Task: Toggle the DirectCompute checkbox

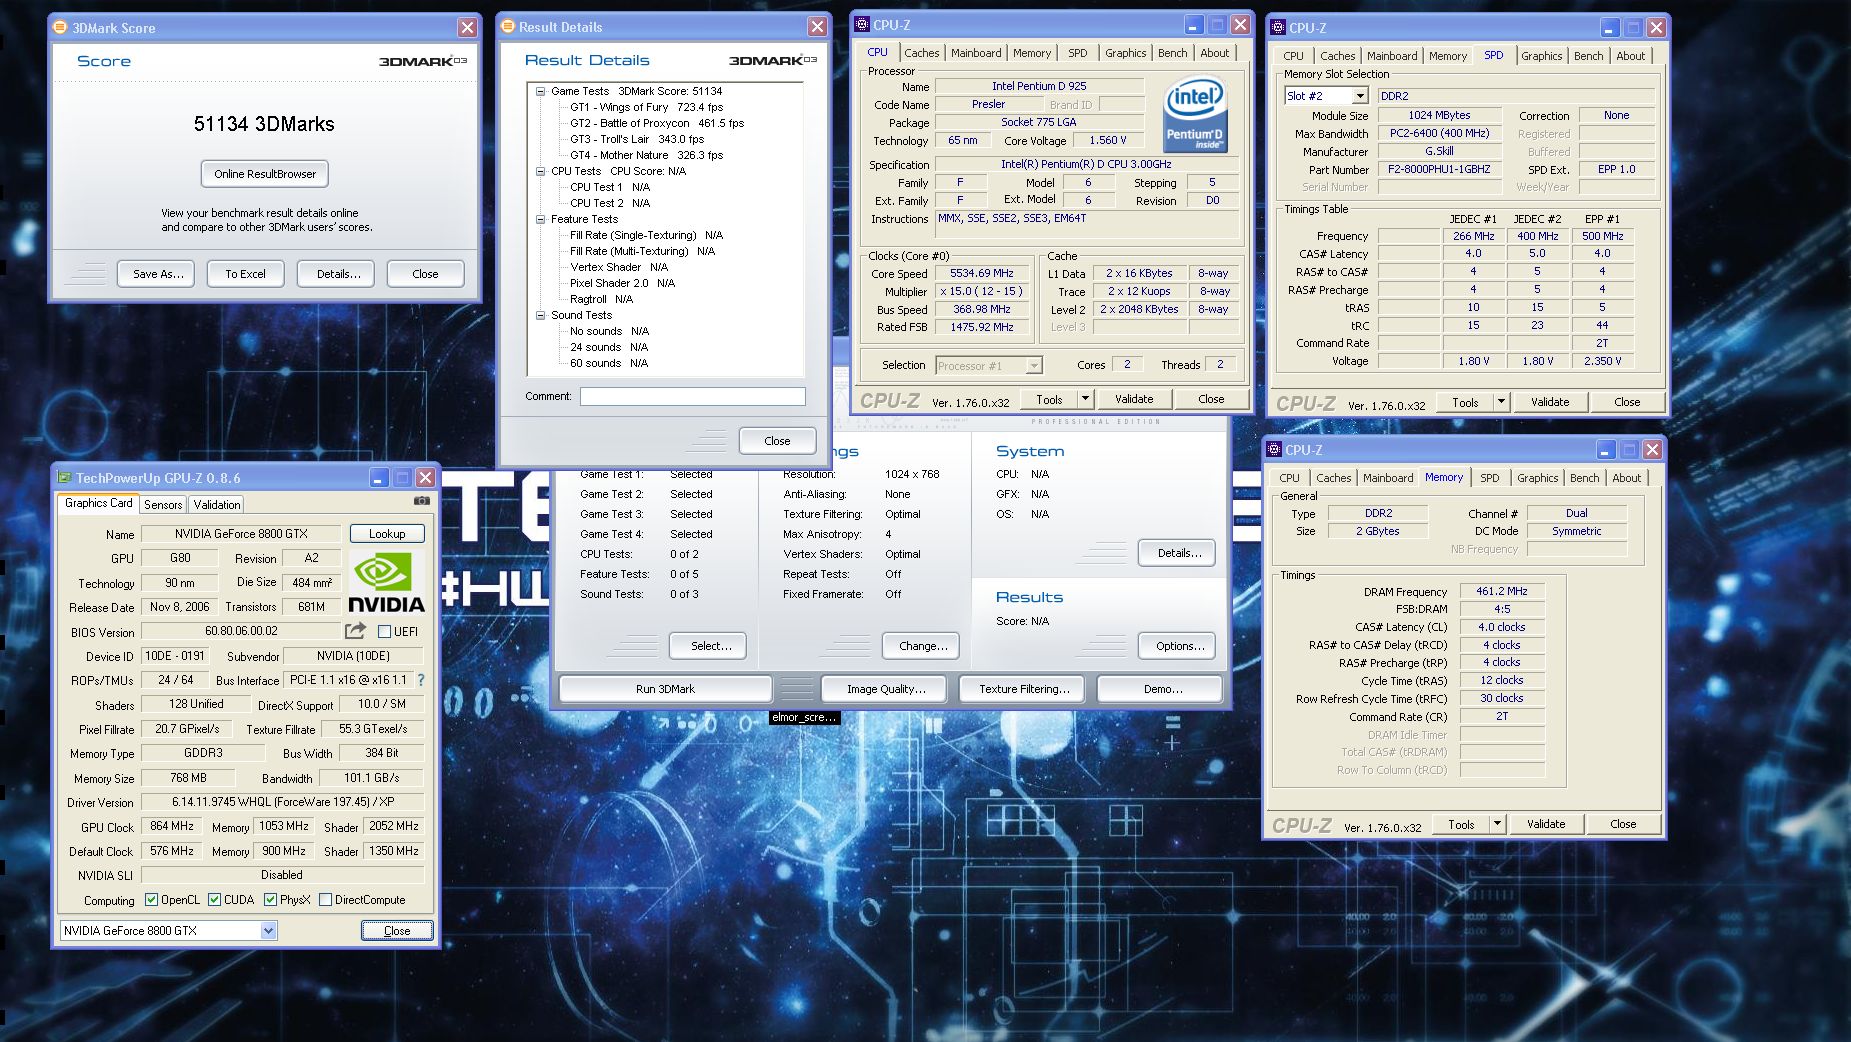Action: pos(325,900)
